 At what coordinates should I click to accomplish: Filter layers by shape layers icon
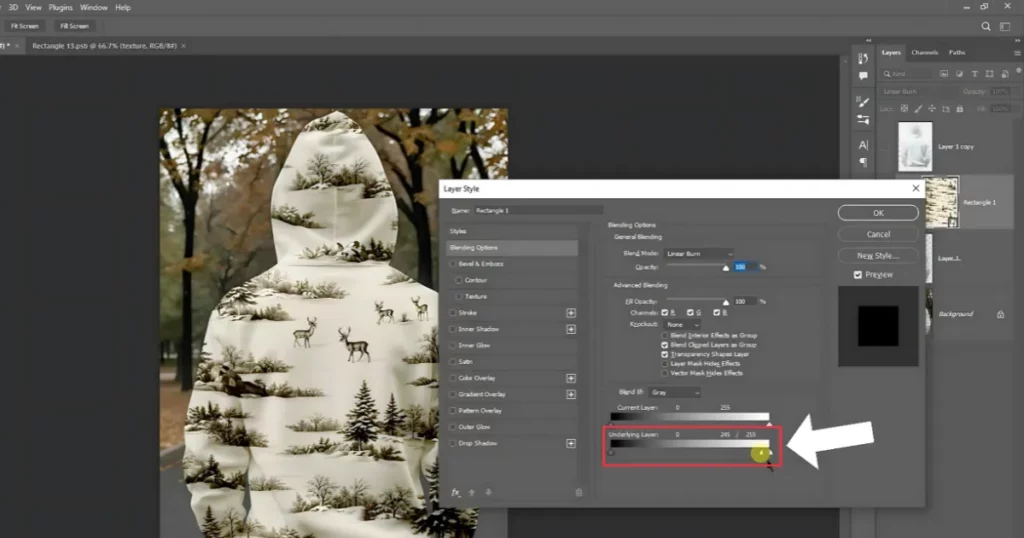click(x=989, y=74)
